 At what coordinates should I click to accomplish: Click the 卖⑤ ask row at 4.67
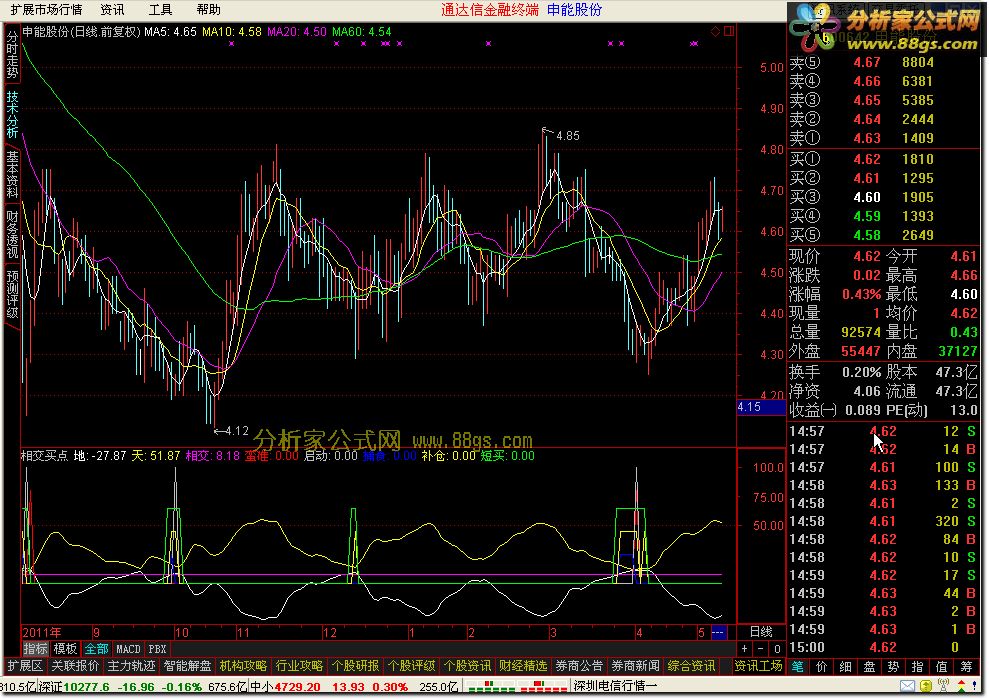(x=883, y=62)
